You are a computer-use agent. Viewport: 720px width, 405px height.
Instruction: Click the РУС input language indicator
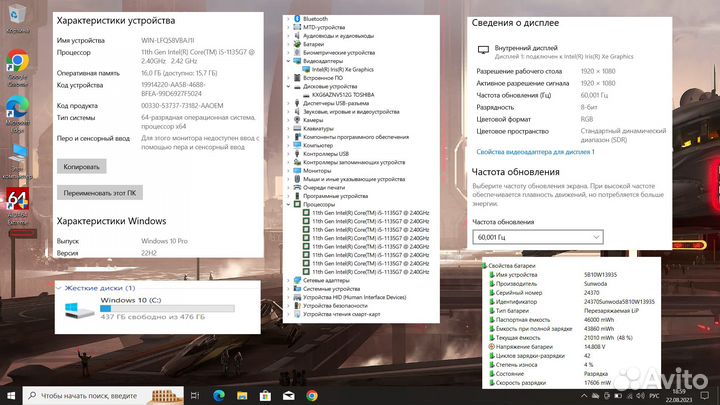(654, 396)
